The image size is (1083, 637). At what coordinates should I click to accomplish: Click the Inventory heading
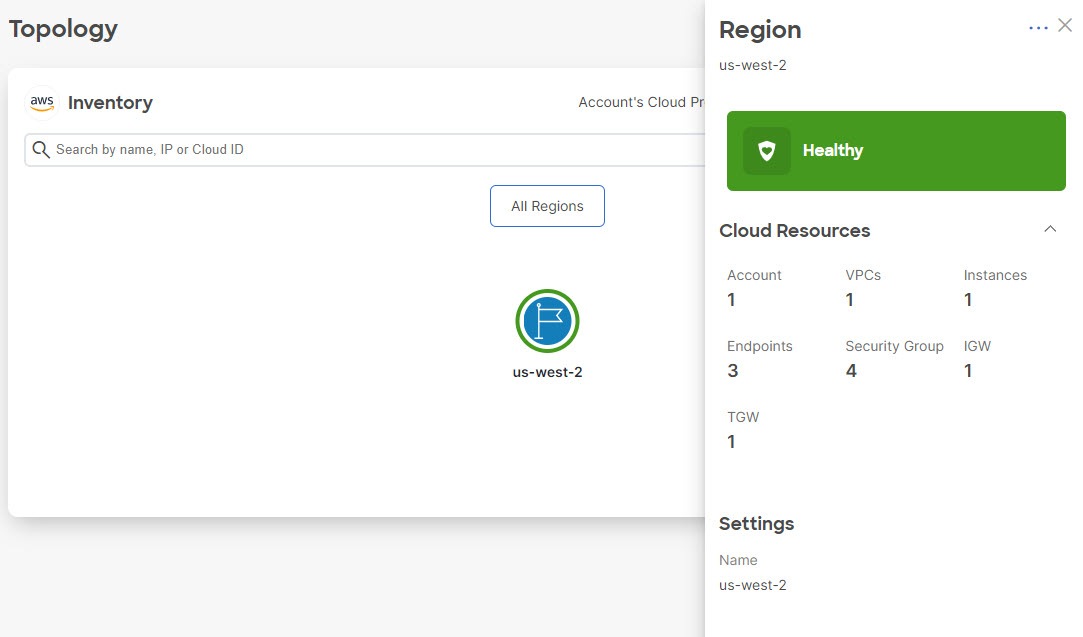click(x=110, y=103)
